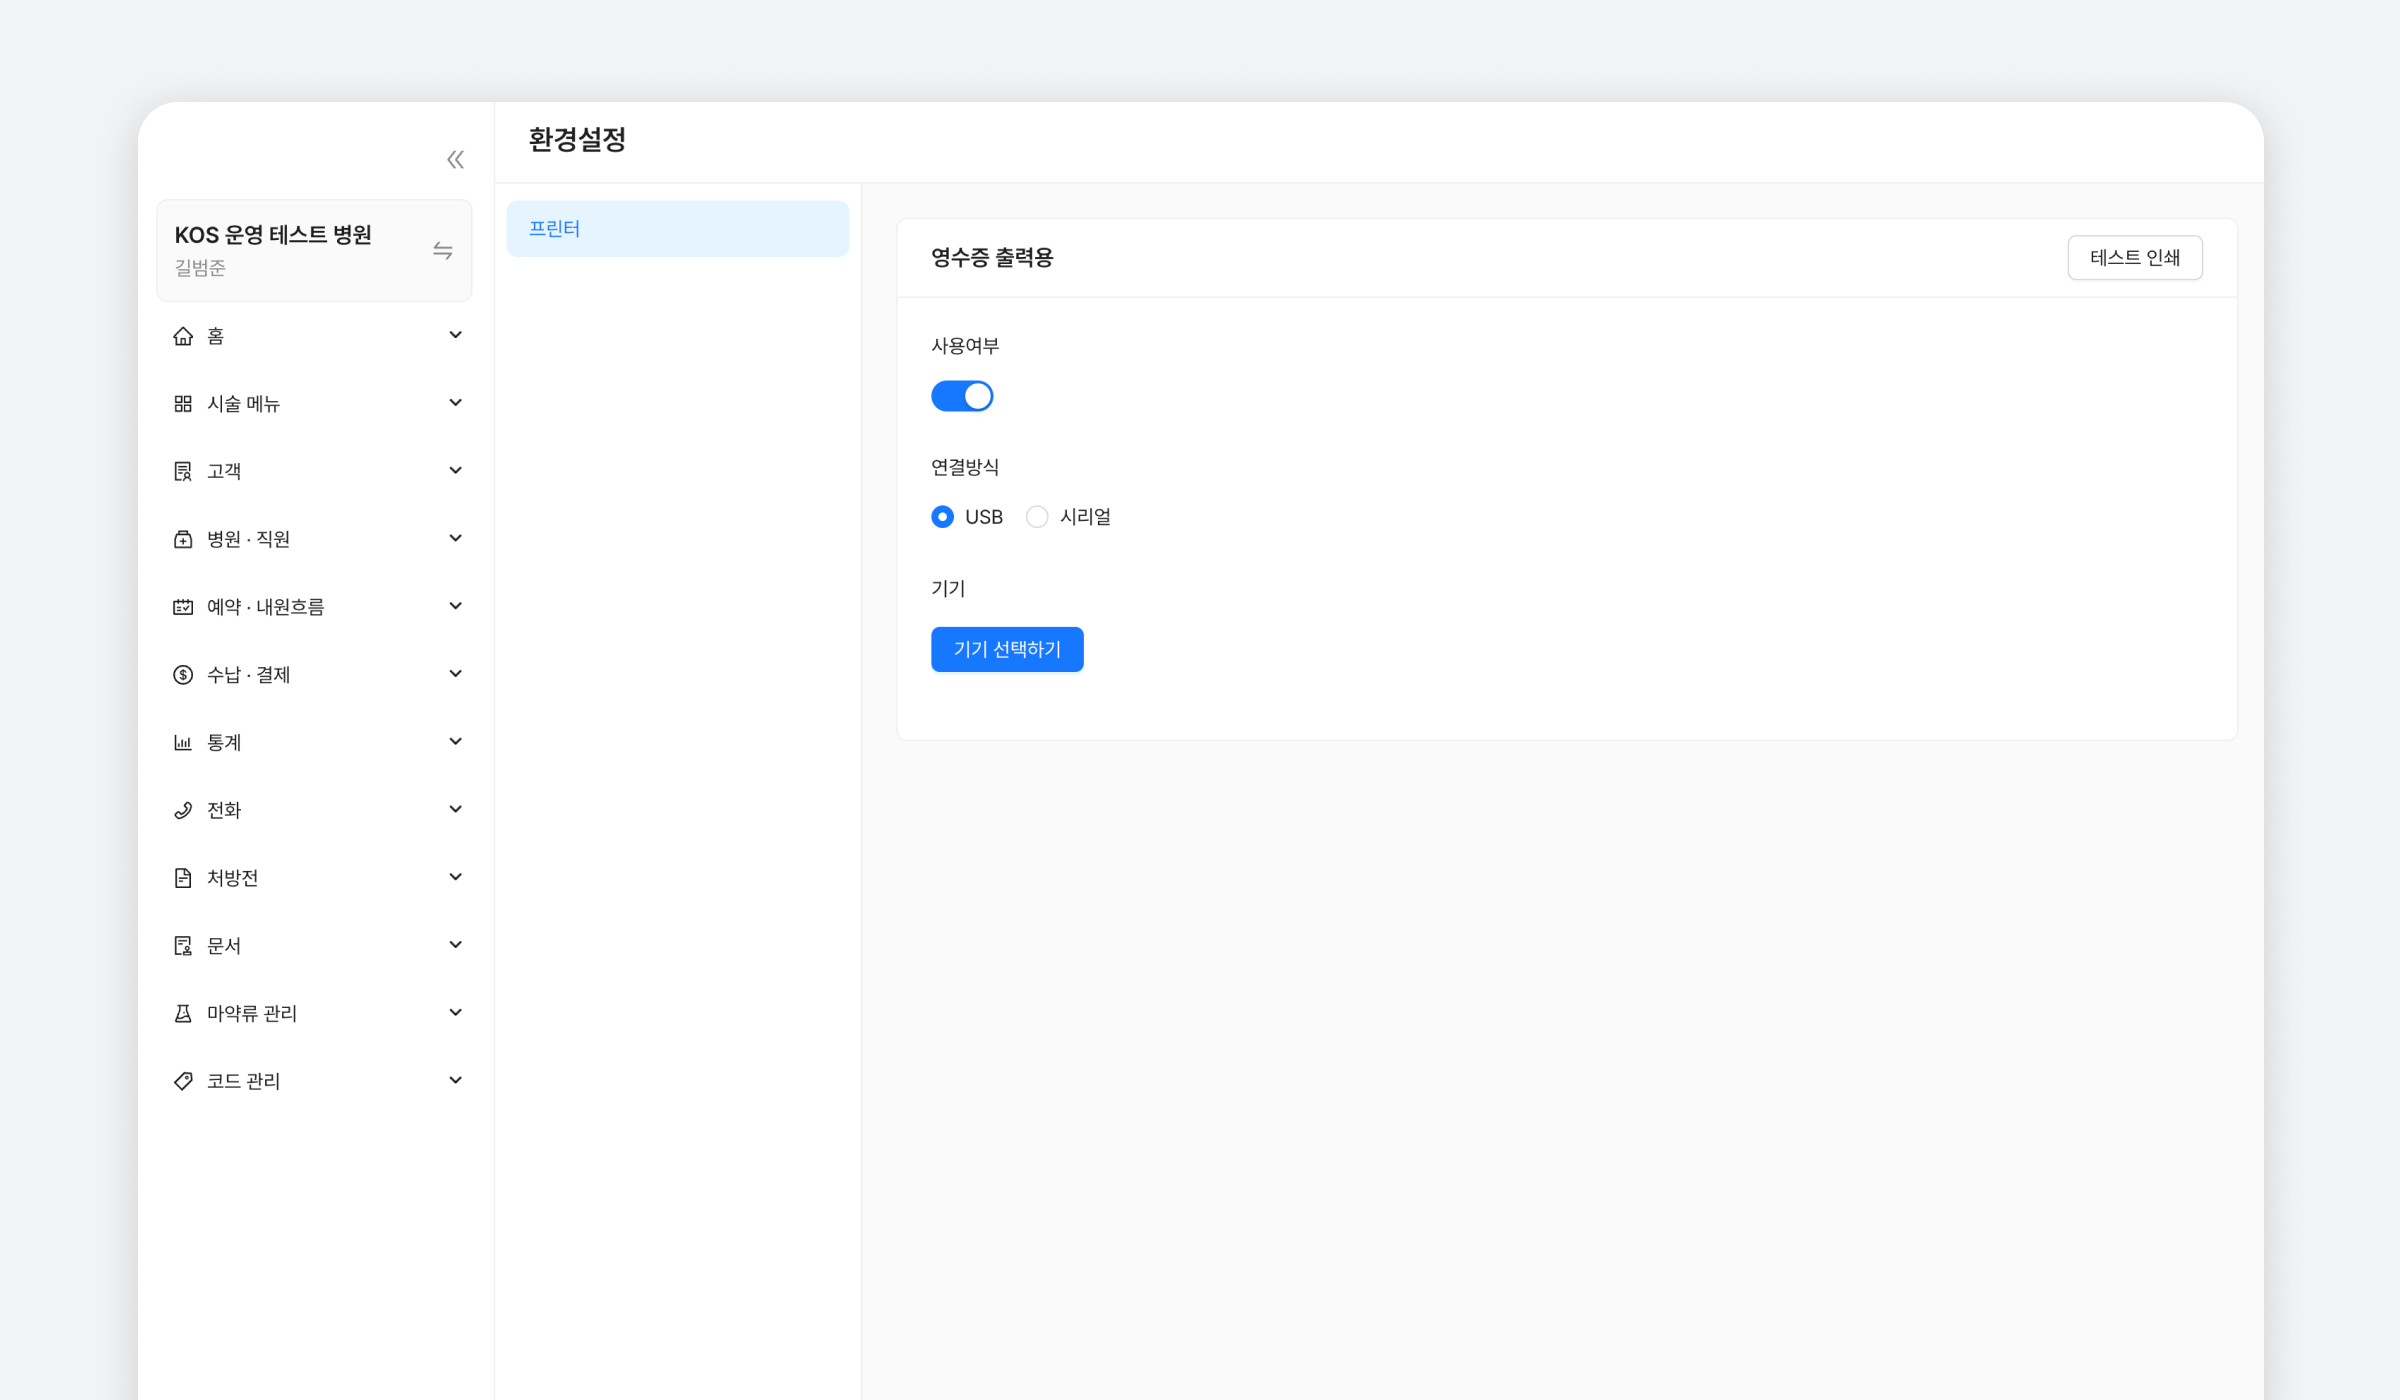The width and height of the screenshot is (2400, 1400).
Task: Click the 시술 메뉴 grid icon
Action: click(183, 404)
